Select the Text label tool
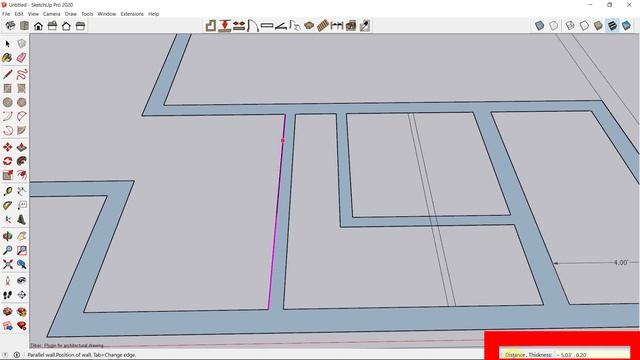This screenshot has height=360, width=640. [22, 205]
